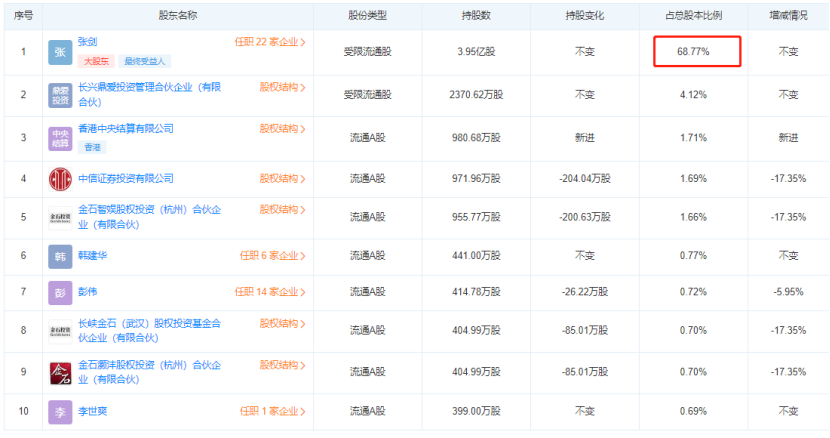The height and width of the screenshot is (438, 830).
Task: Select the -200.63万股 change cell
Action: coord(584,217)
